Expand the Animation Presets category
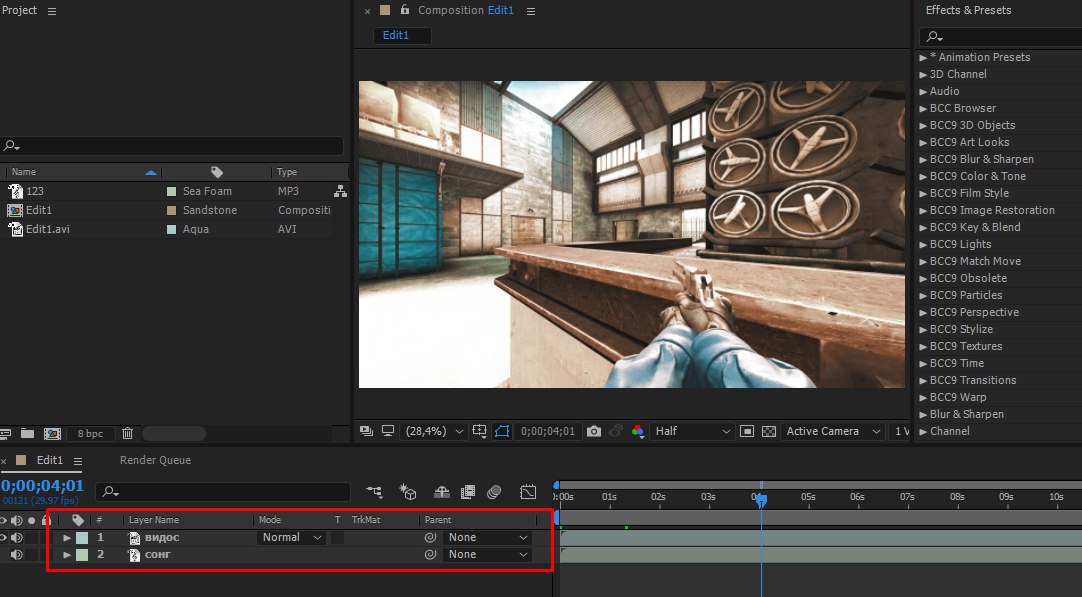Viewport: 1082px width, 597px height. pyautogui.click(x=923, y=57)
